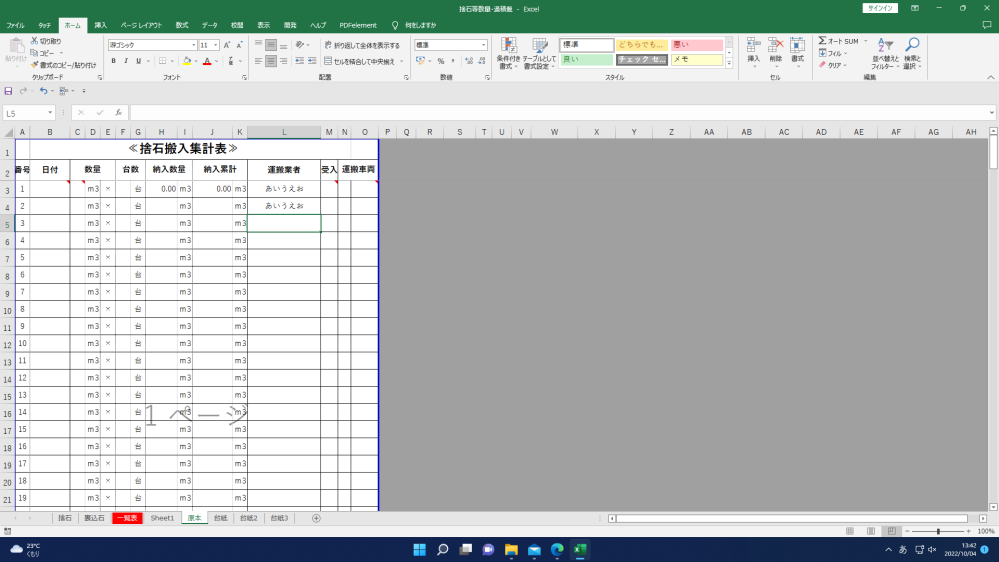Viewport: 999px width, 562px height.
Task: Toggle bold formatting
Action: click(113, 61)
